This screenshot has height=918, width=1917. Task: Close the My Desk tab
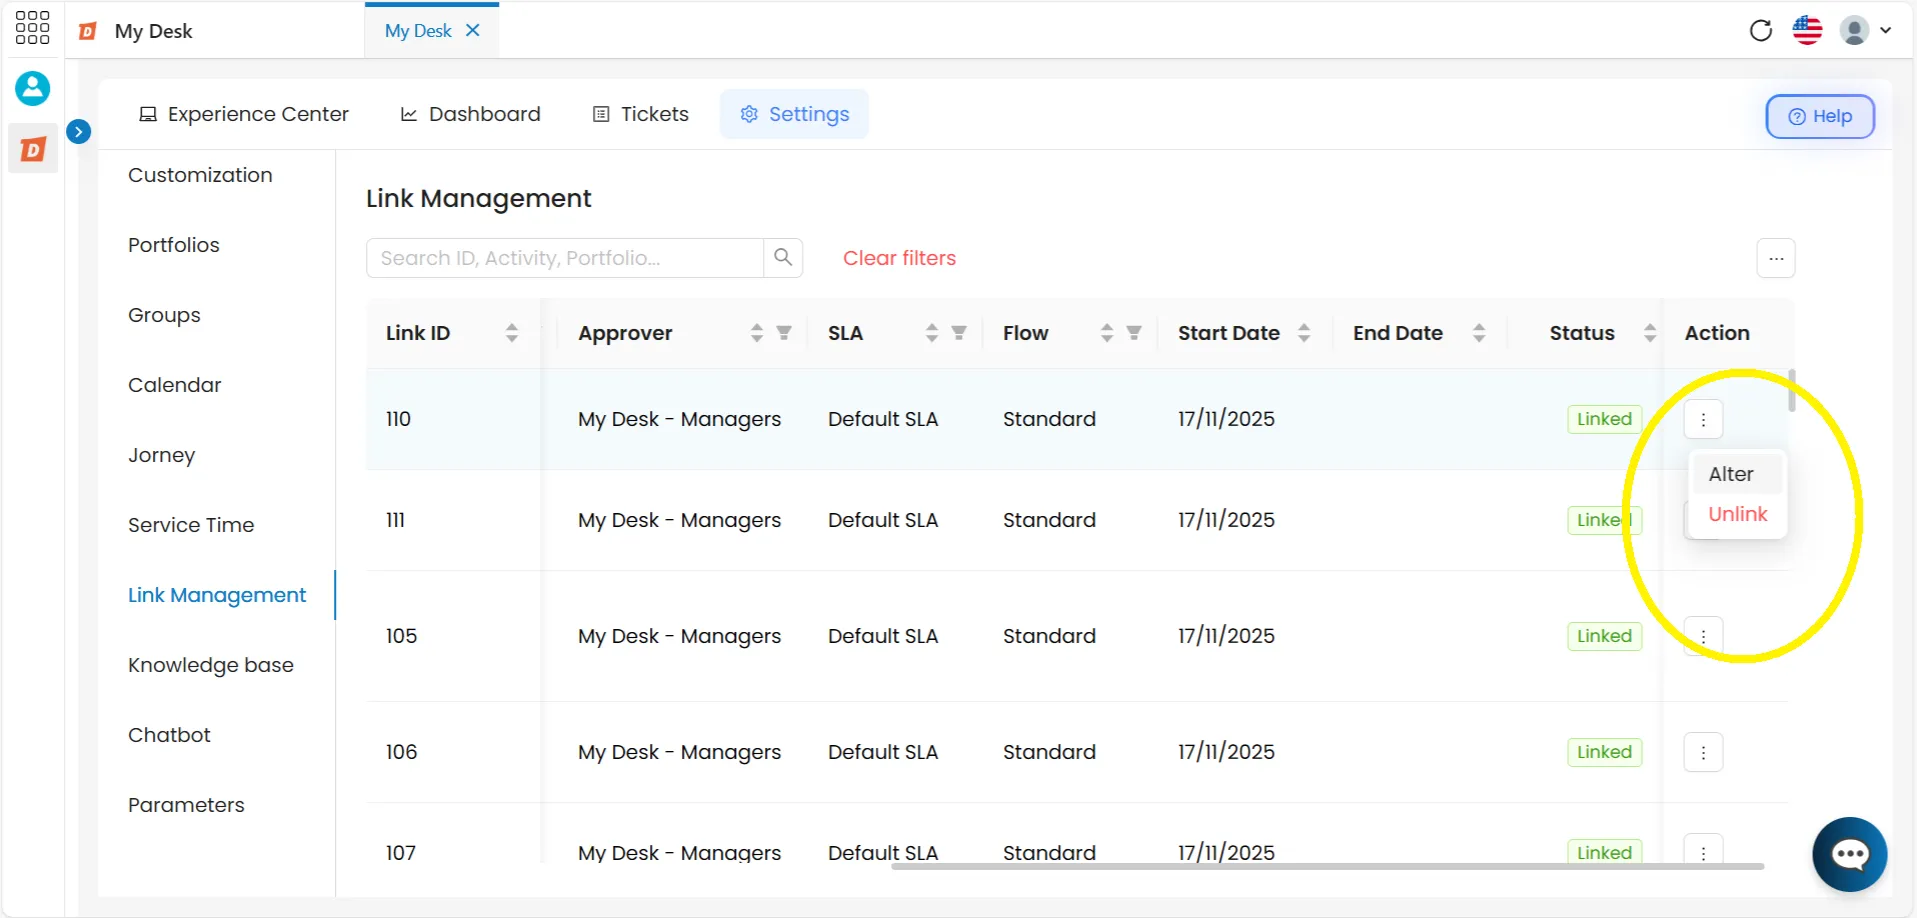click(x=473, y=30)
